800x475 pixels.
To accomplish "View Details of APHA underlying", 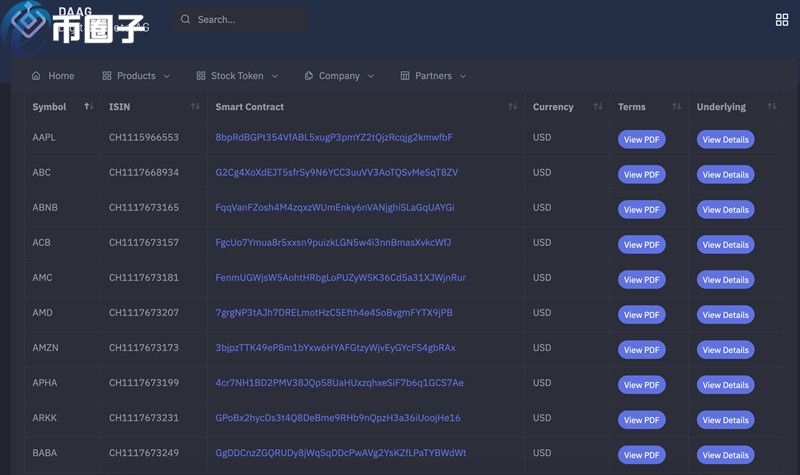I will click(725, 385).
